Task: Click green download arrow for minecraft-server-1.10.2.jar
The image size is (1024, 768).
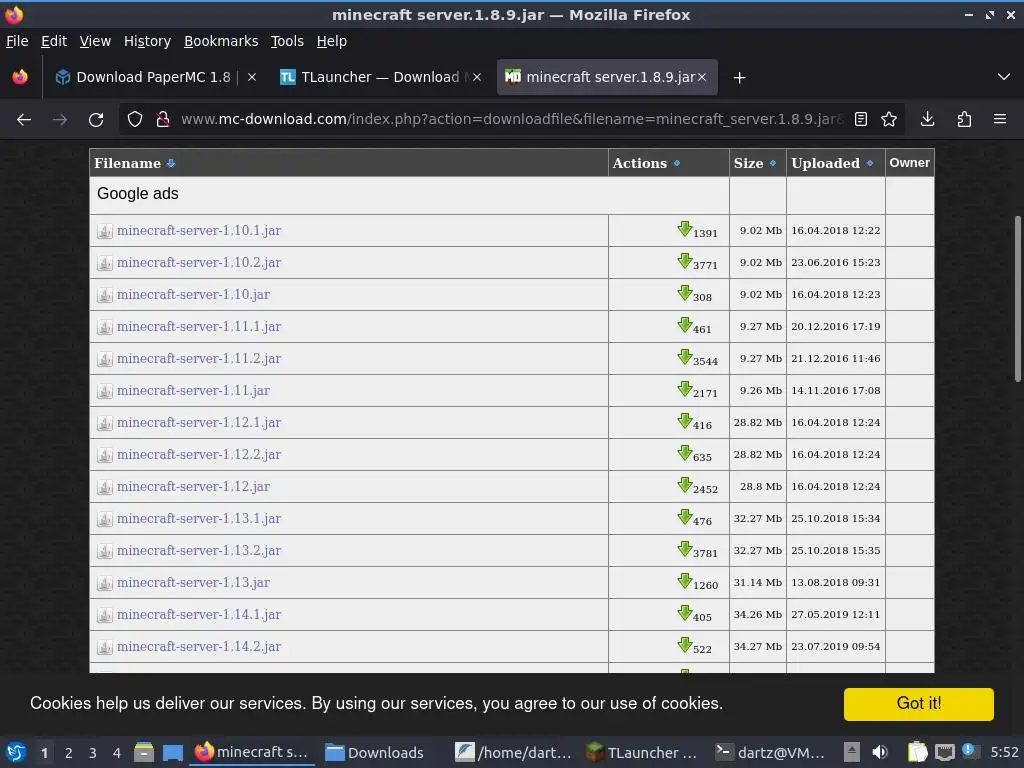Action: tap(684, 261)
